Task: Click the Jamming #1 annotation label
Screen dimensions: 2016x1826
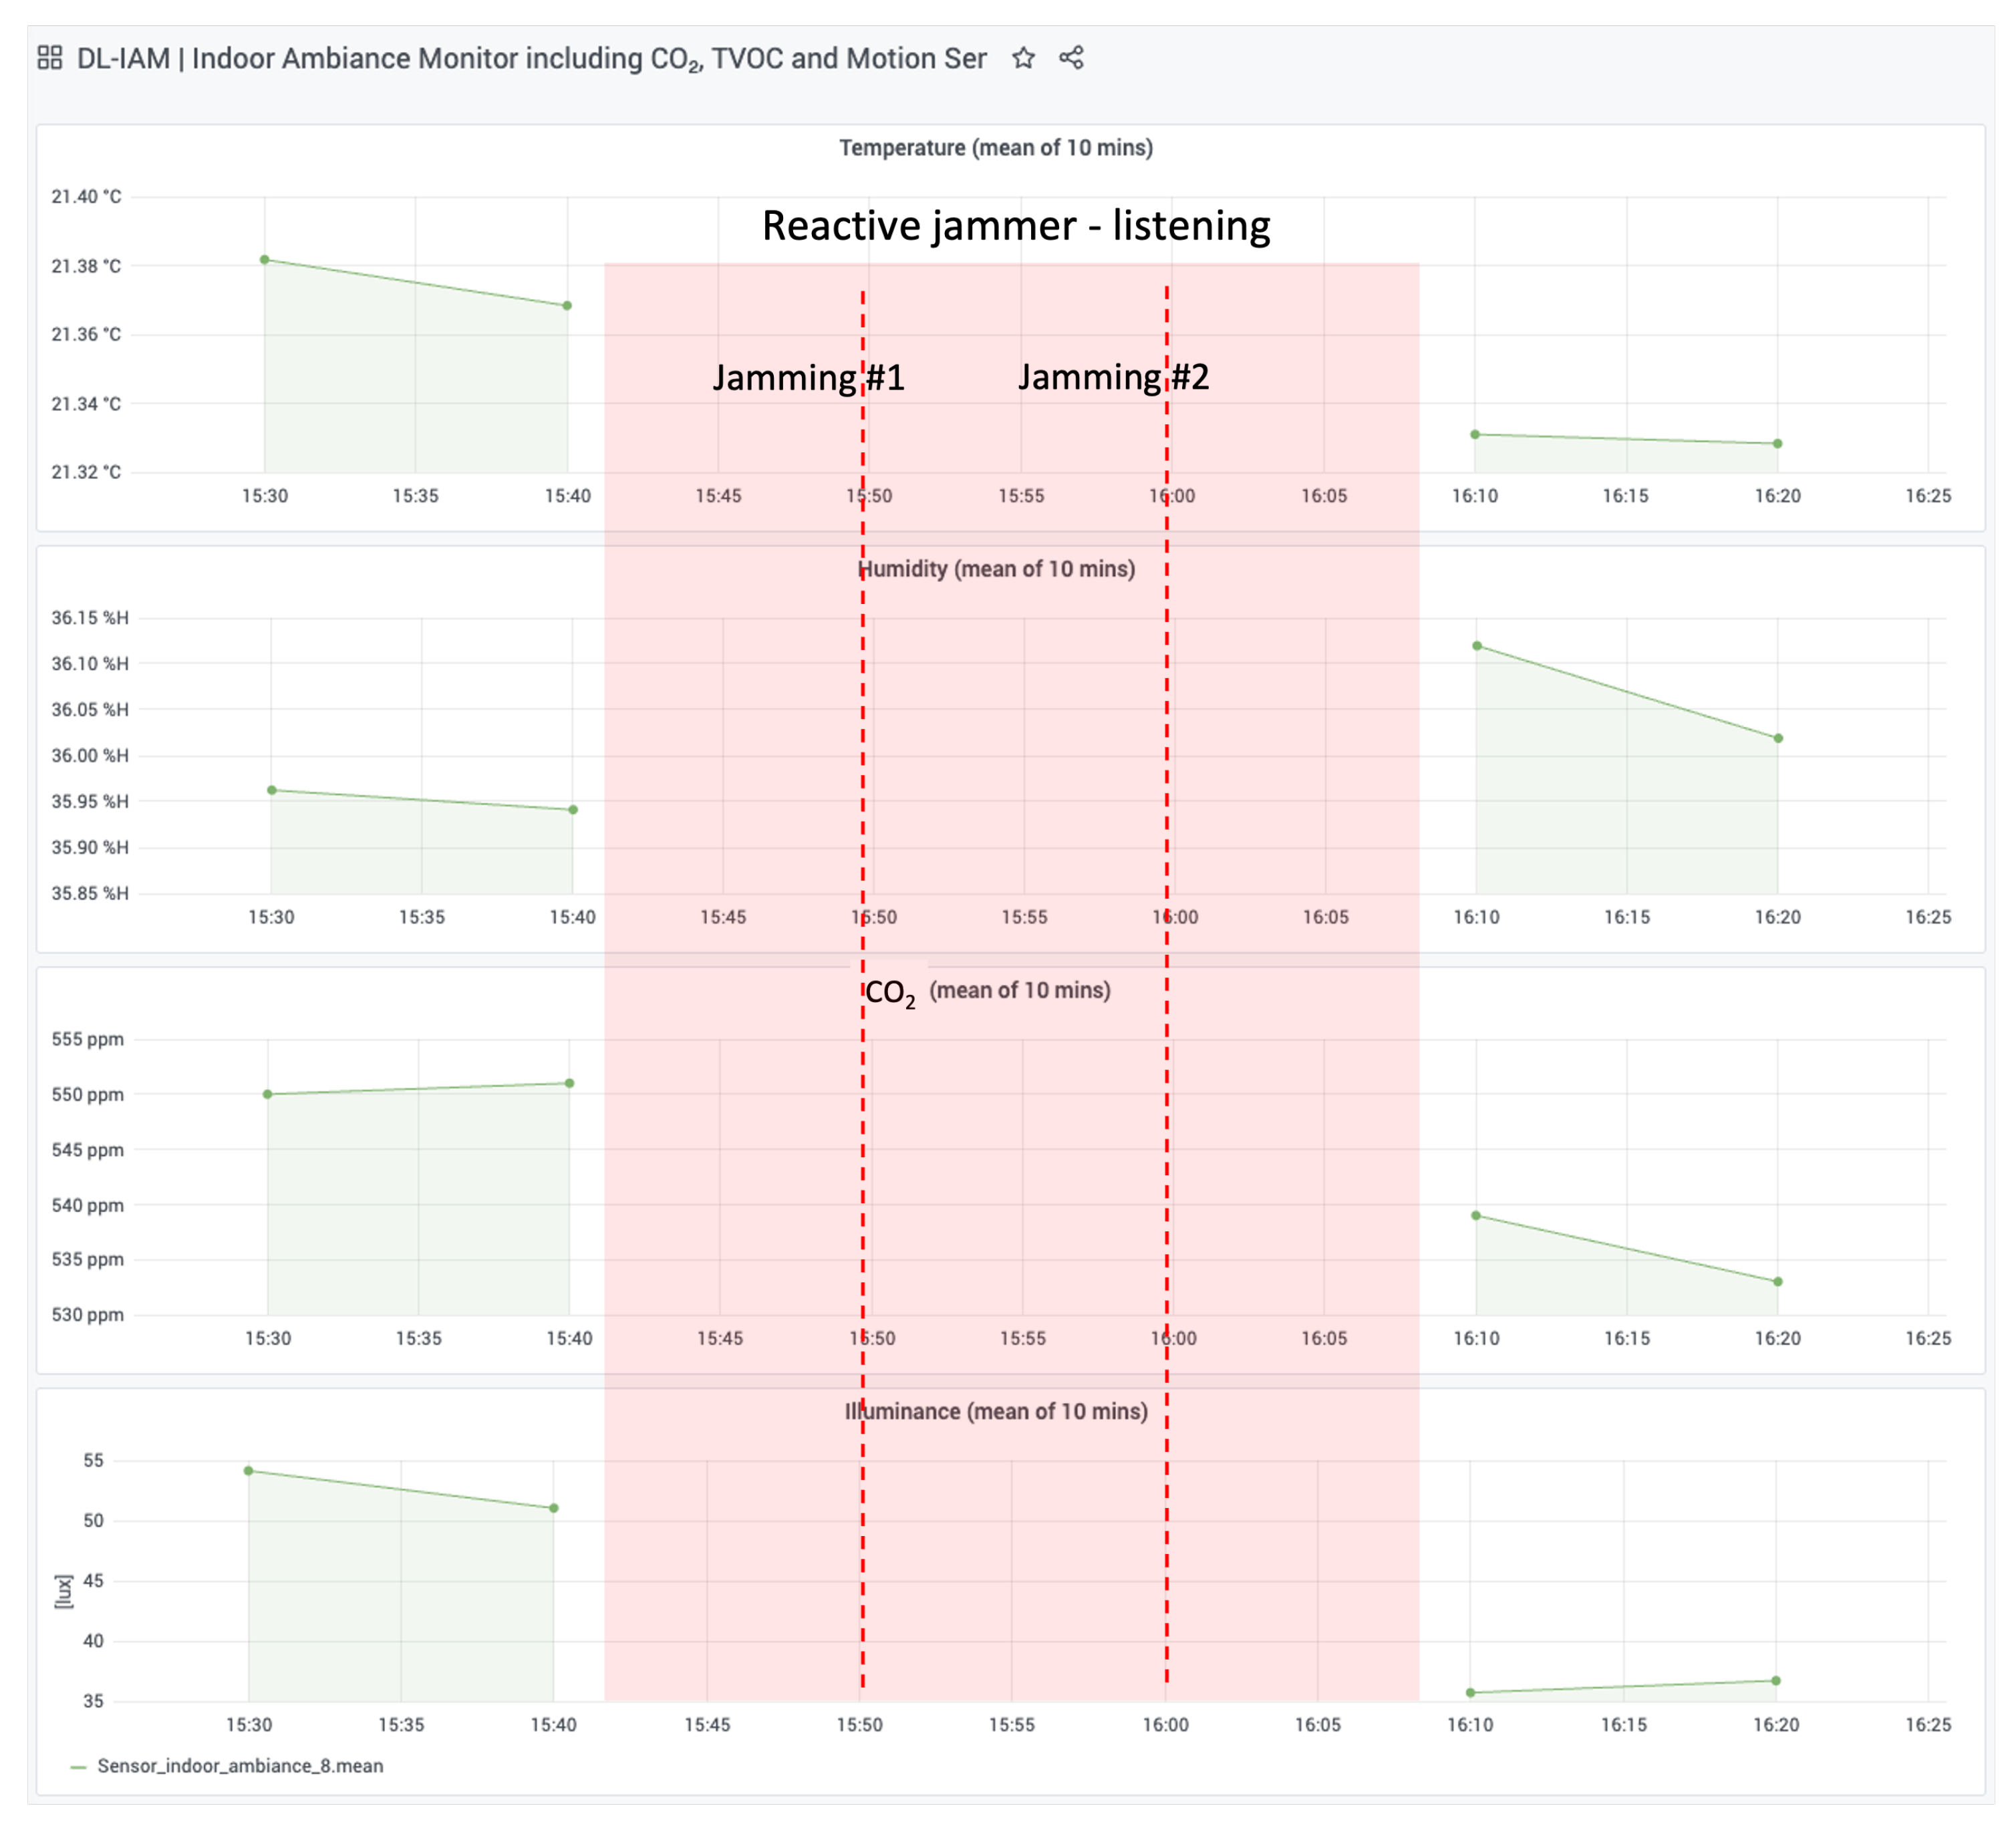Action: tap(808, 378)
